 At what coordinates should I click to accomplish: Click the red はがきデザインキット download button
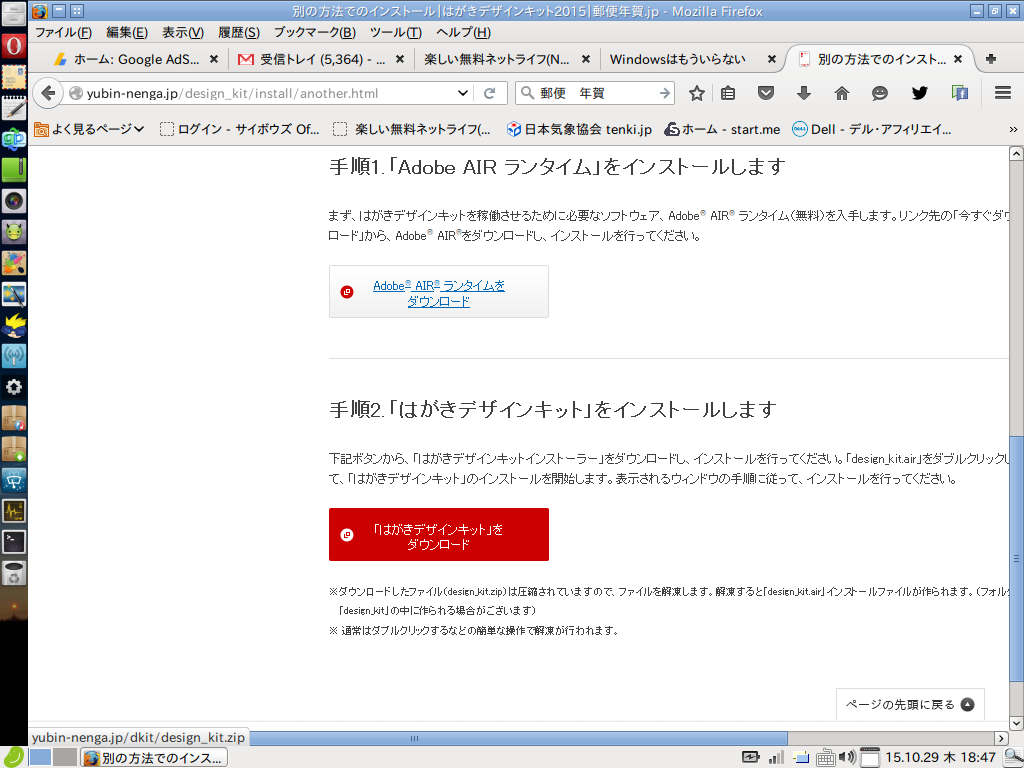point(439,534)
